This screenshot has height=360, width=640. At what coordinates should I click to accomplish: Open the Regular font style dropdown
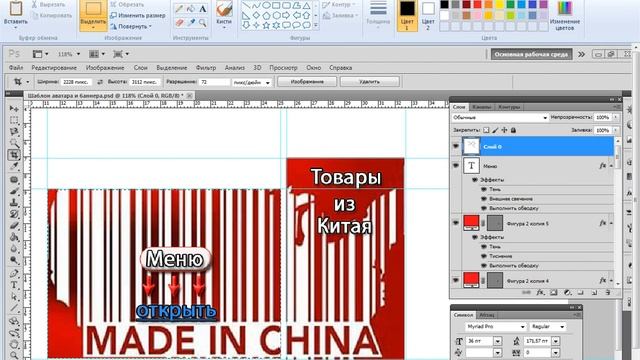(x=548, y=327)
